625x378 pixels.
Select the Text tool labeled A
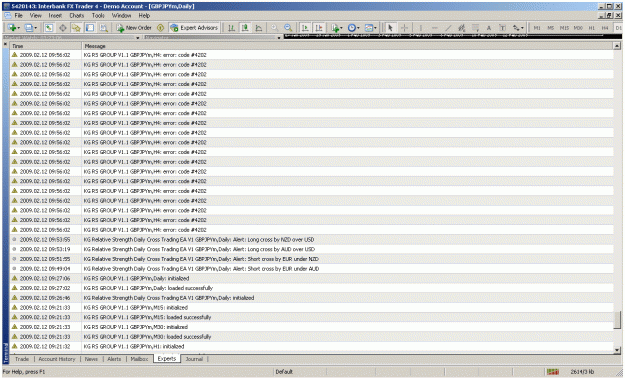pos(489,28)
